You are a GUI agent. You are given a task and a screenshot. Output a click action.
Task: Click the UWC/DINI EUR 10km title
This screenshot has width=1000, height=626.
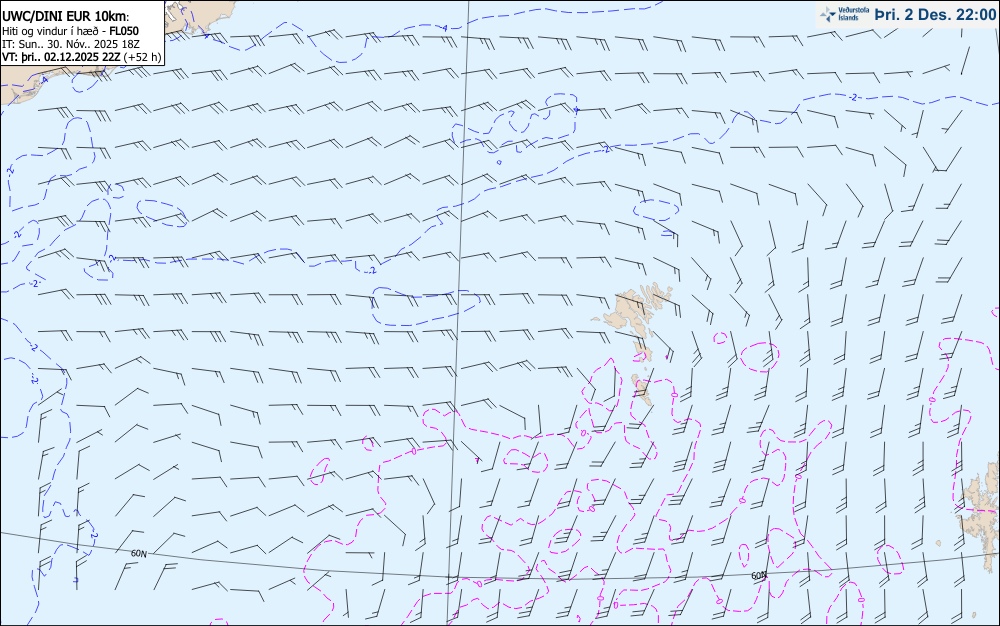click(65, 17)
